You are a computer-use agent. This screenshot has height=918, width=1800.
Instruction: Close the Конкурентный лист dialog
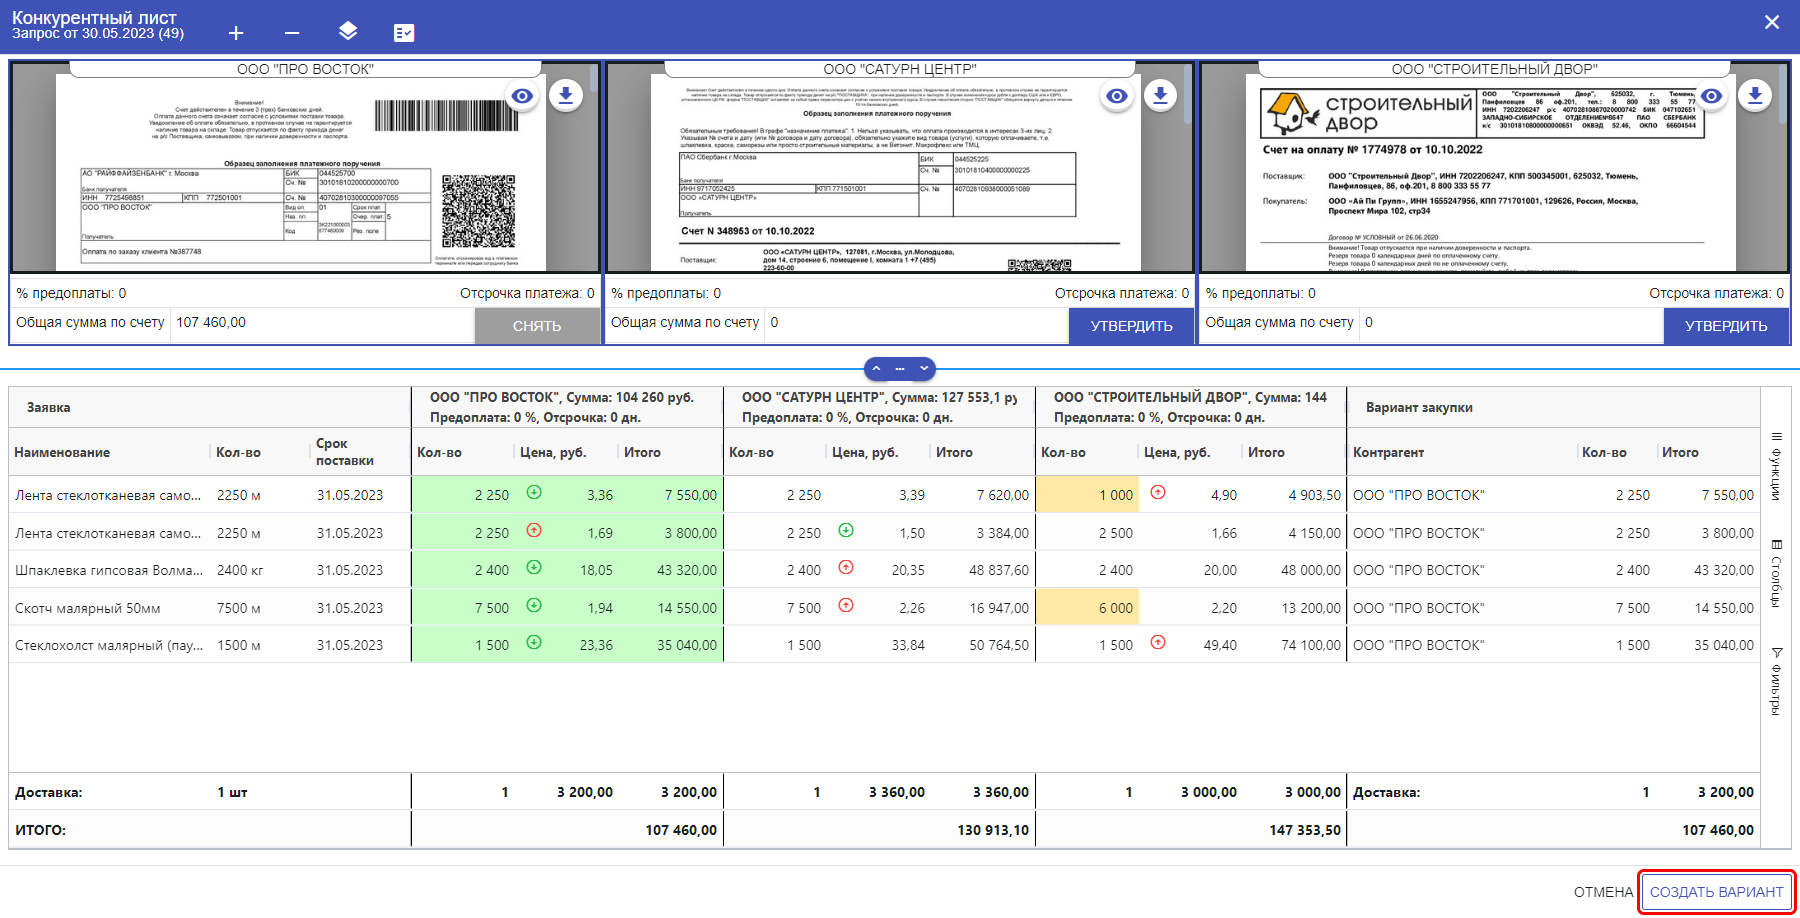1772,22
